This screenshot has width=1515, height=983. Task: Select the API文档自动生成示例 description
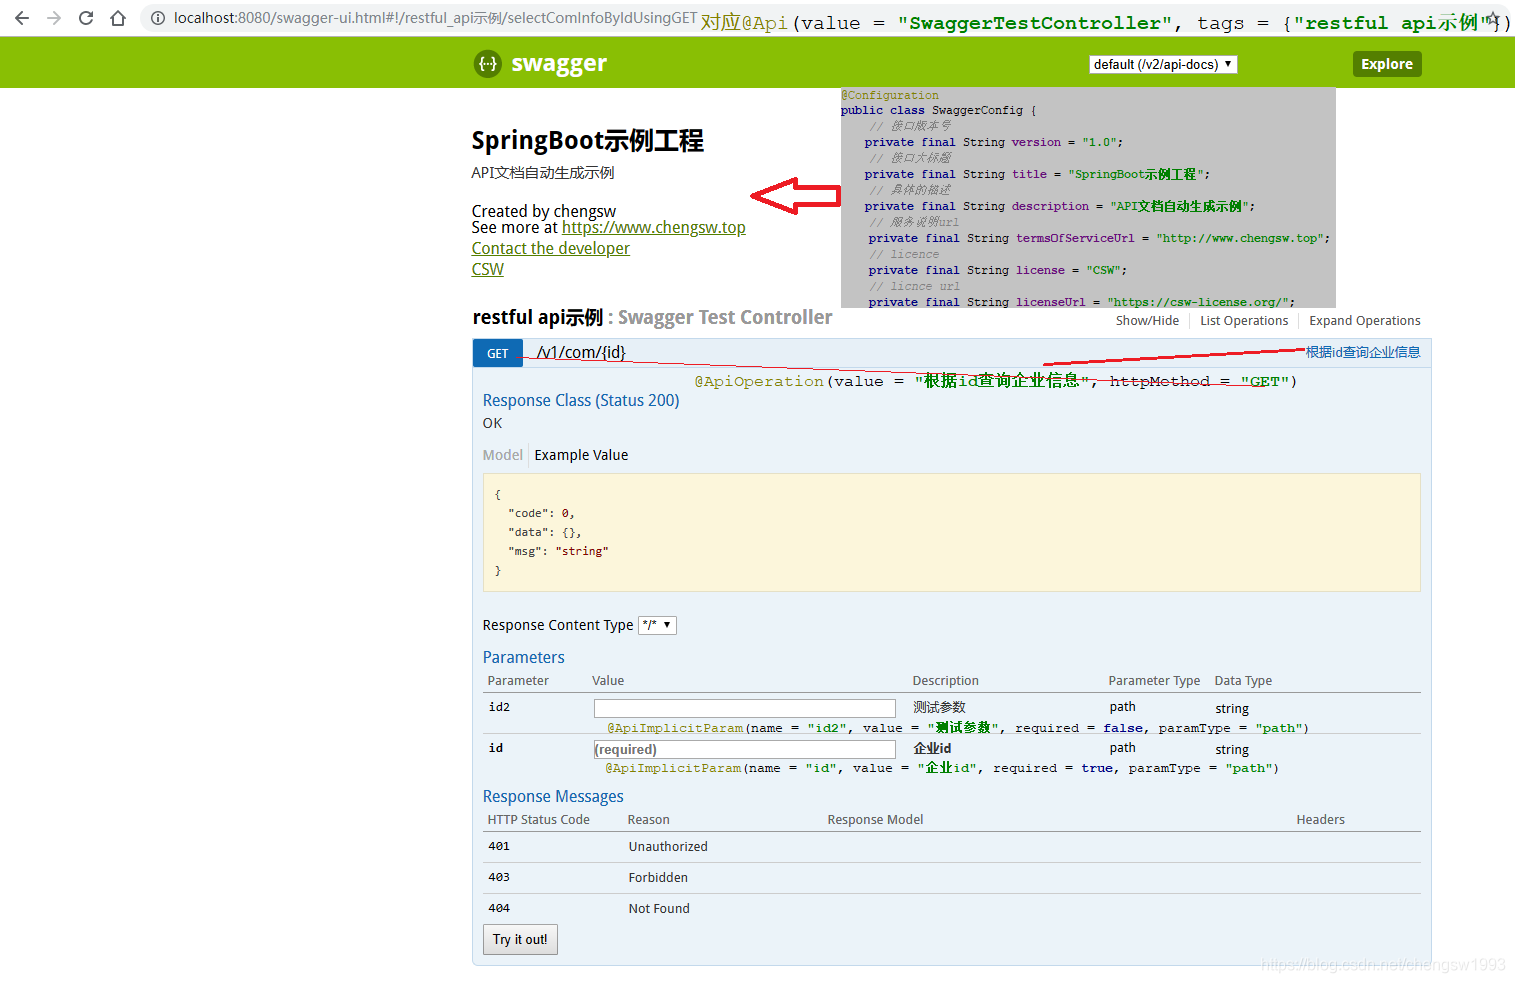(x=543, y=173)
